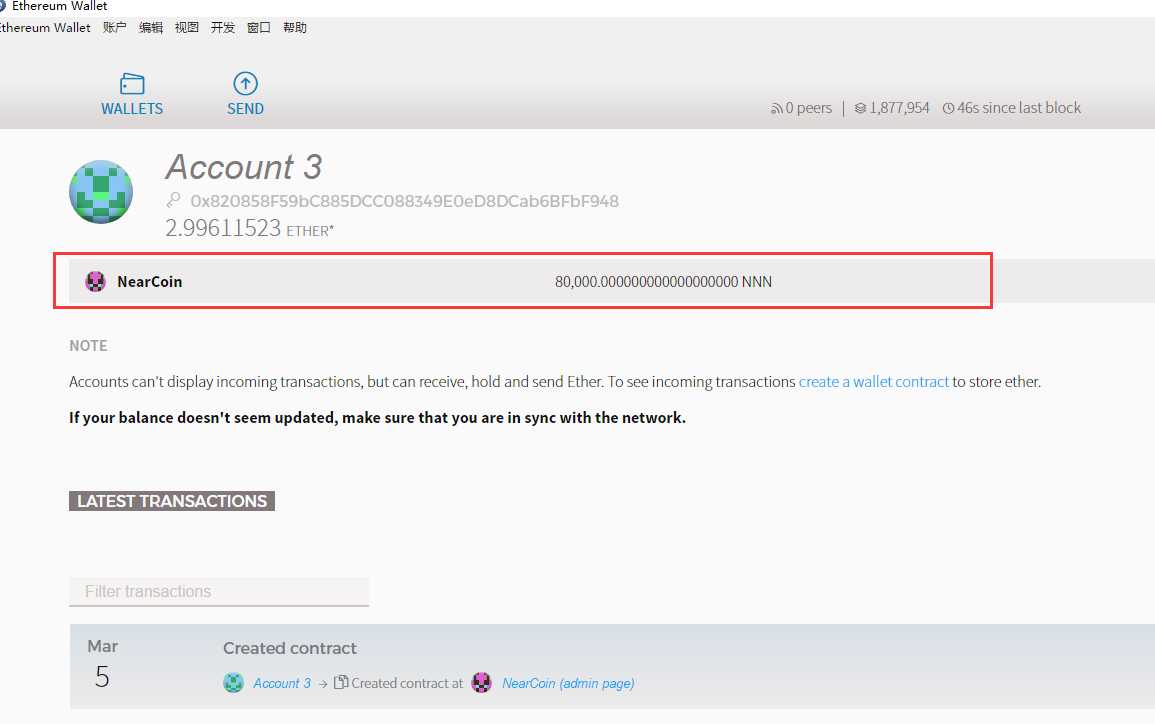Click the NearCoin token identicon
The width and height of the screenshot is (1155, 724).
(x=96, y=281)
